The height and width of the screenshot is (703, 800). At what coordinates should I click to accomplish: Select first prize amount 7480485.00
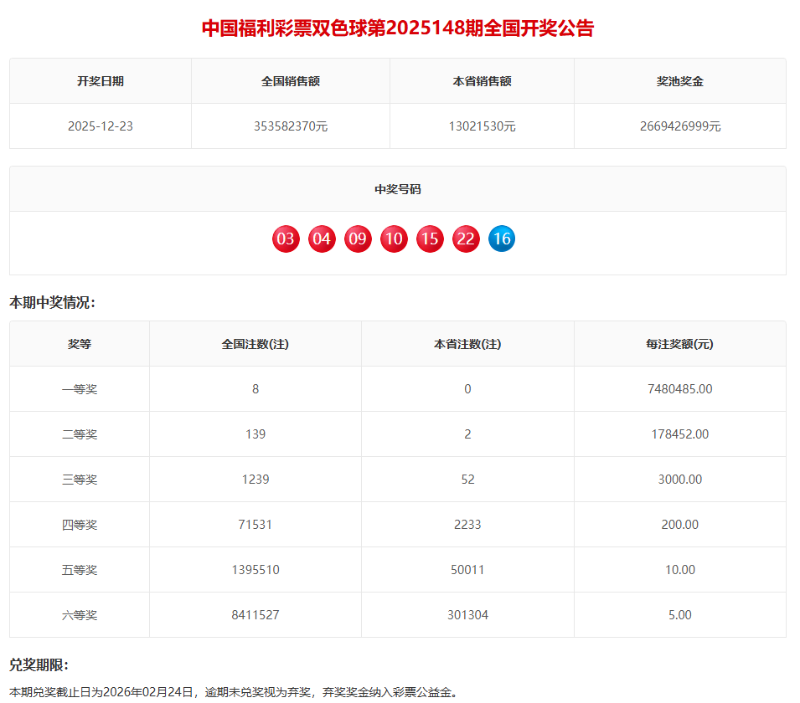tap(680, 389)
